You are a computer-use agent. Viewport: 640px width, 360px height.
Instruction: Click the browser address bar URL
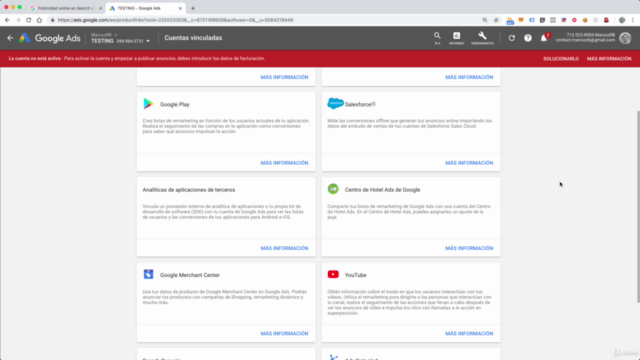[x=176, y=20]
